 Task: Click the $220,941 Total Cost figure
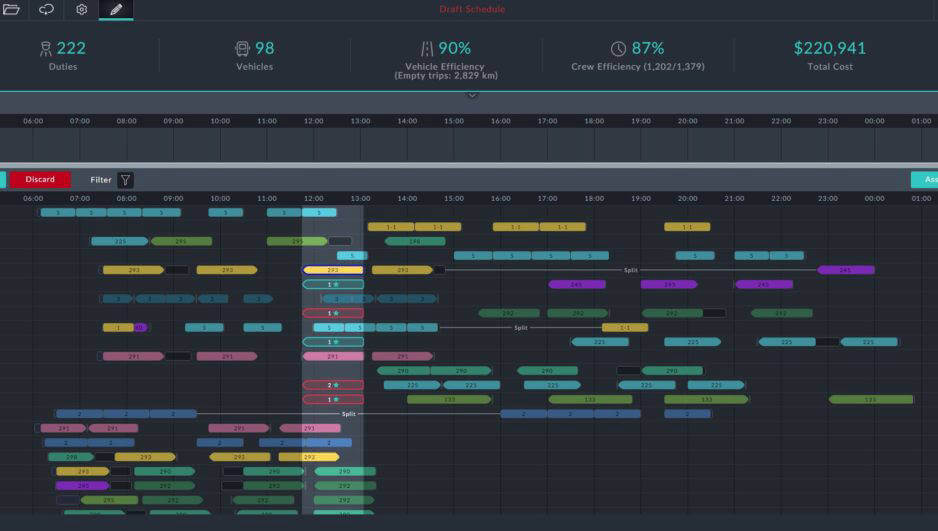click(829, 48)
